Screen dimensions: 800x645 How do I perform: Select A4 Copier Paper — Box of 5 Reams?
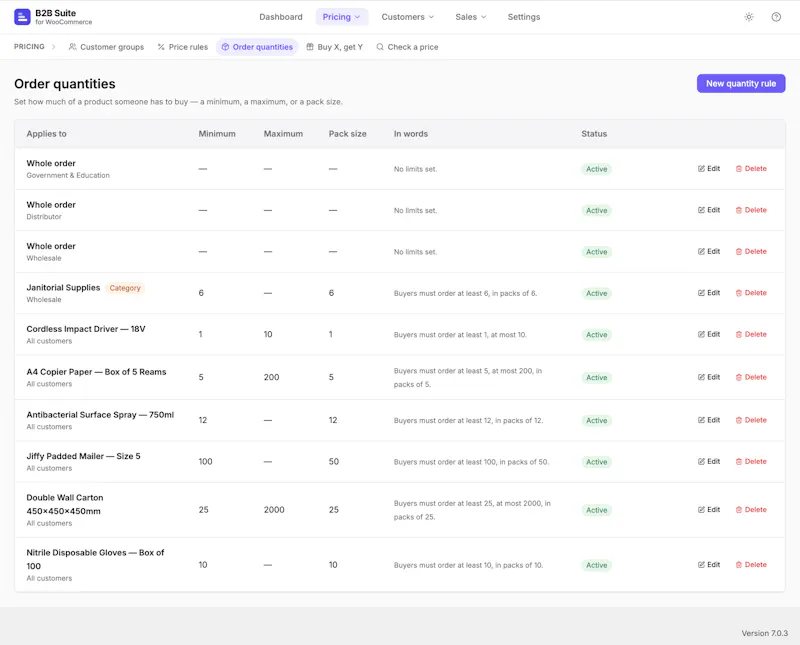tap(96, 372)
